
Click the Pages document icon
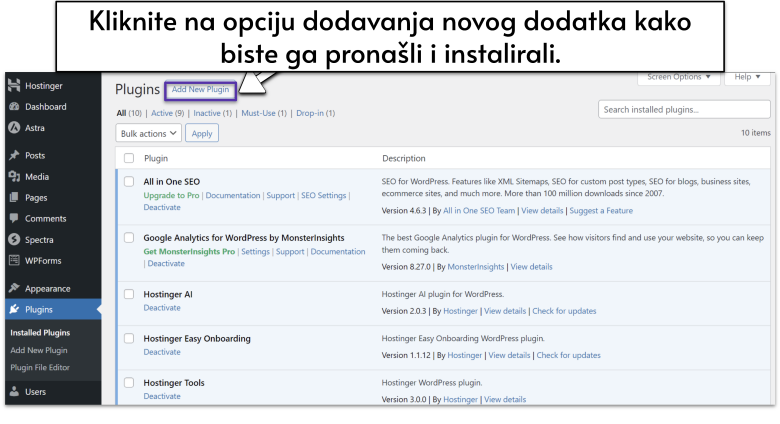[x=14, y=198]
